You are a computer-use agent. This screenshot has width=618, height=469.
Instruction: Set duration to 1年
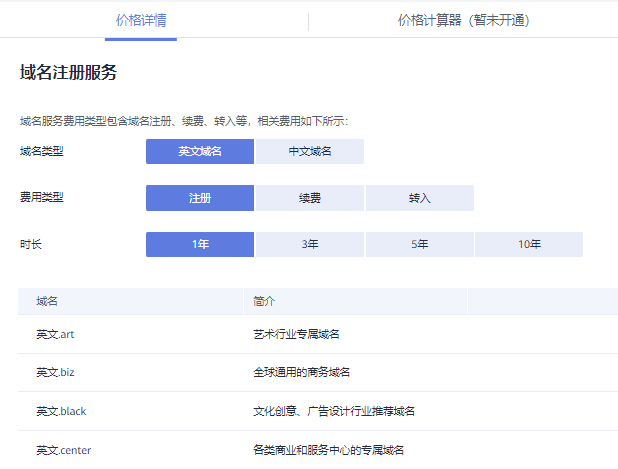pyautogui.click(x=200, y=244)
